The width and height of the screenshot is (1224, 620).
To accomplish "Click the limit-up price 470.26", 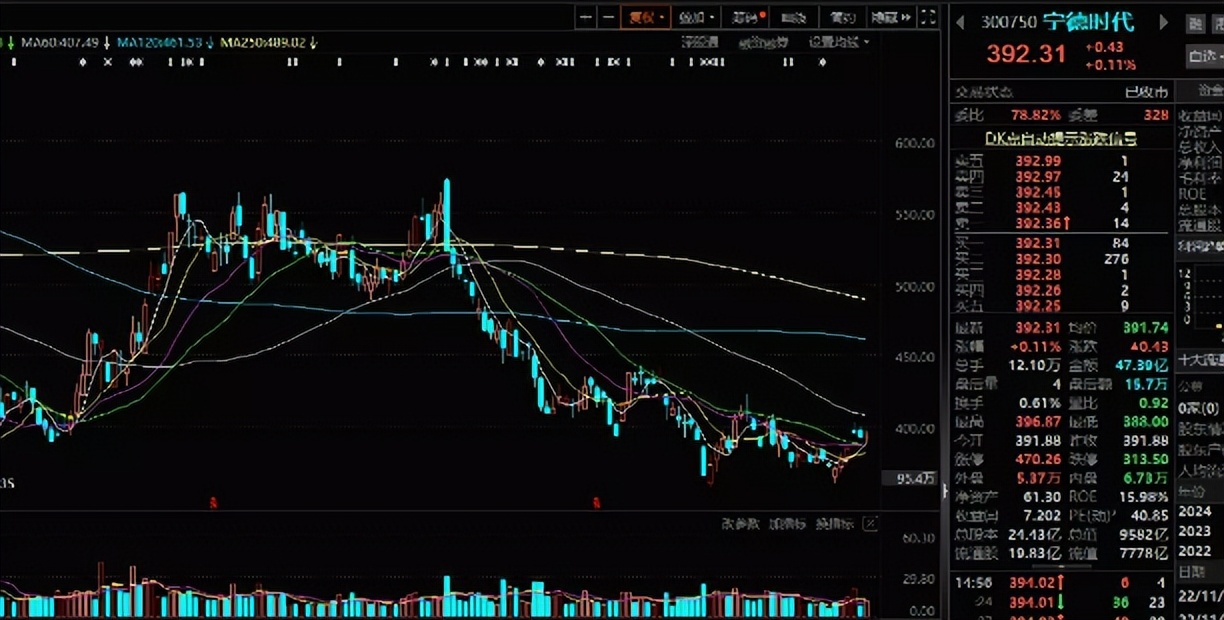I will 1037,459.
